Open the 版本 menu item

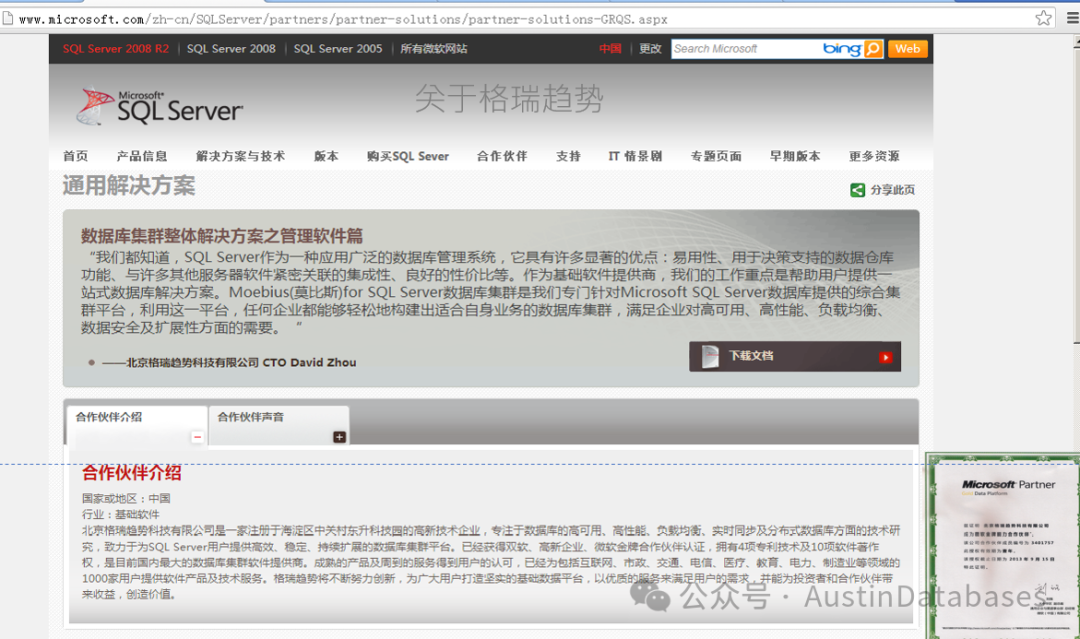[326, 156]
